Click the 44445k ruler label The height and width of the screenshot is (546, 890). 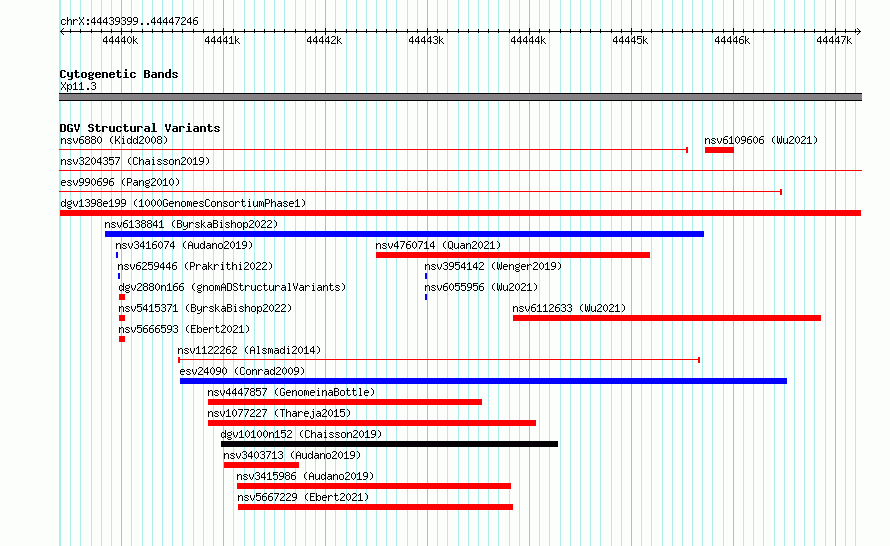[x=630, y=40]
